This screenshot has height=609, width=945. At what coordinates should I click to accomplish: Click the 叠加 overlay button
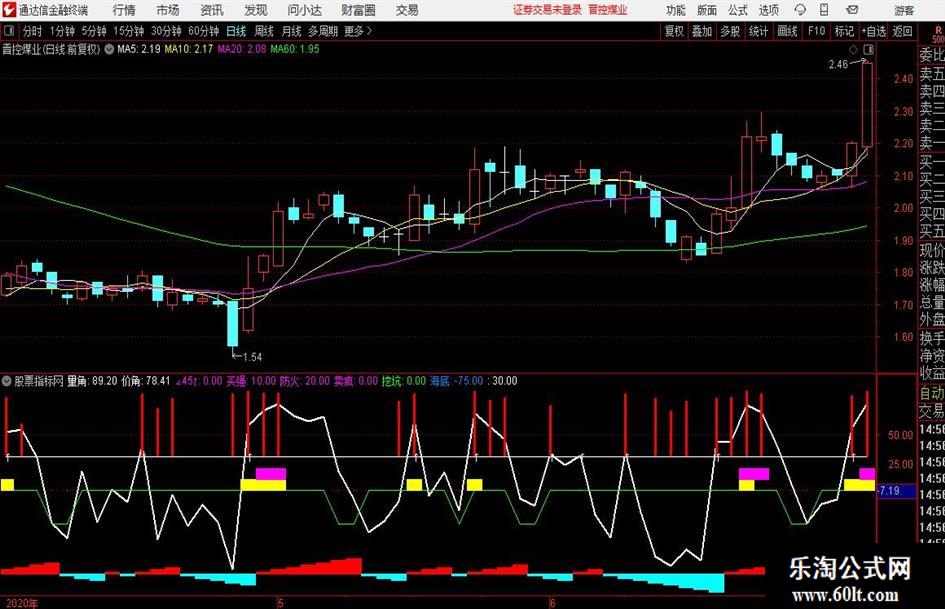[x=702, y=31]
